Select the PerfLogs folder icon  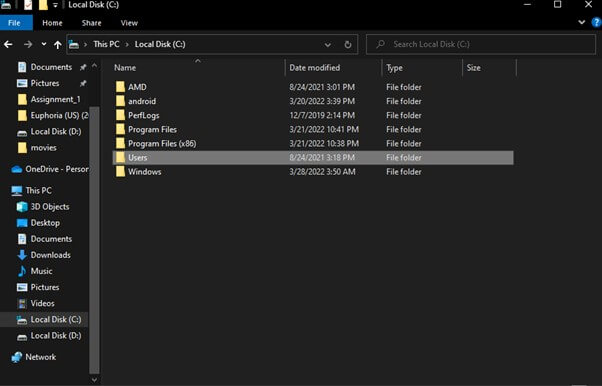(x=121, y=115)
